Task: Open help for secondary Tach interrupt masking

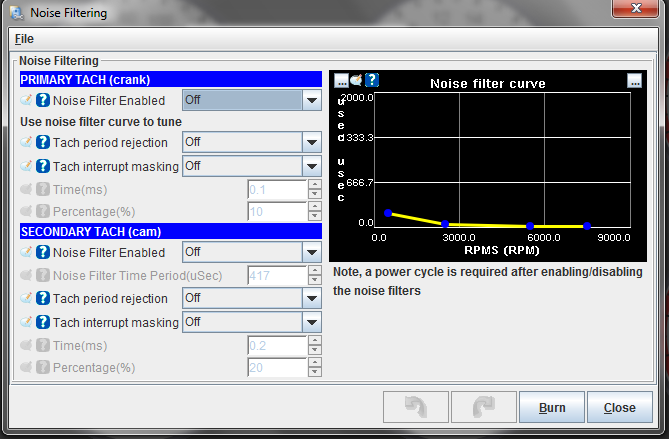Action: pos(43,322)
